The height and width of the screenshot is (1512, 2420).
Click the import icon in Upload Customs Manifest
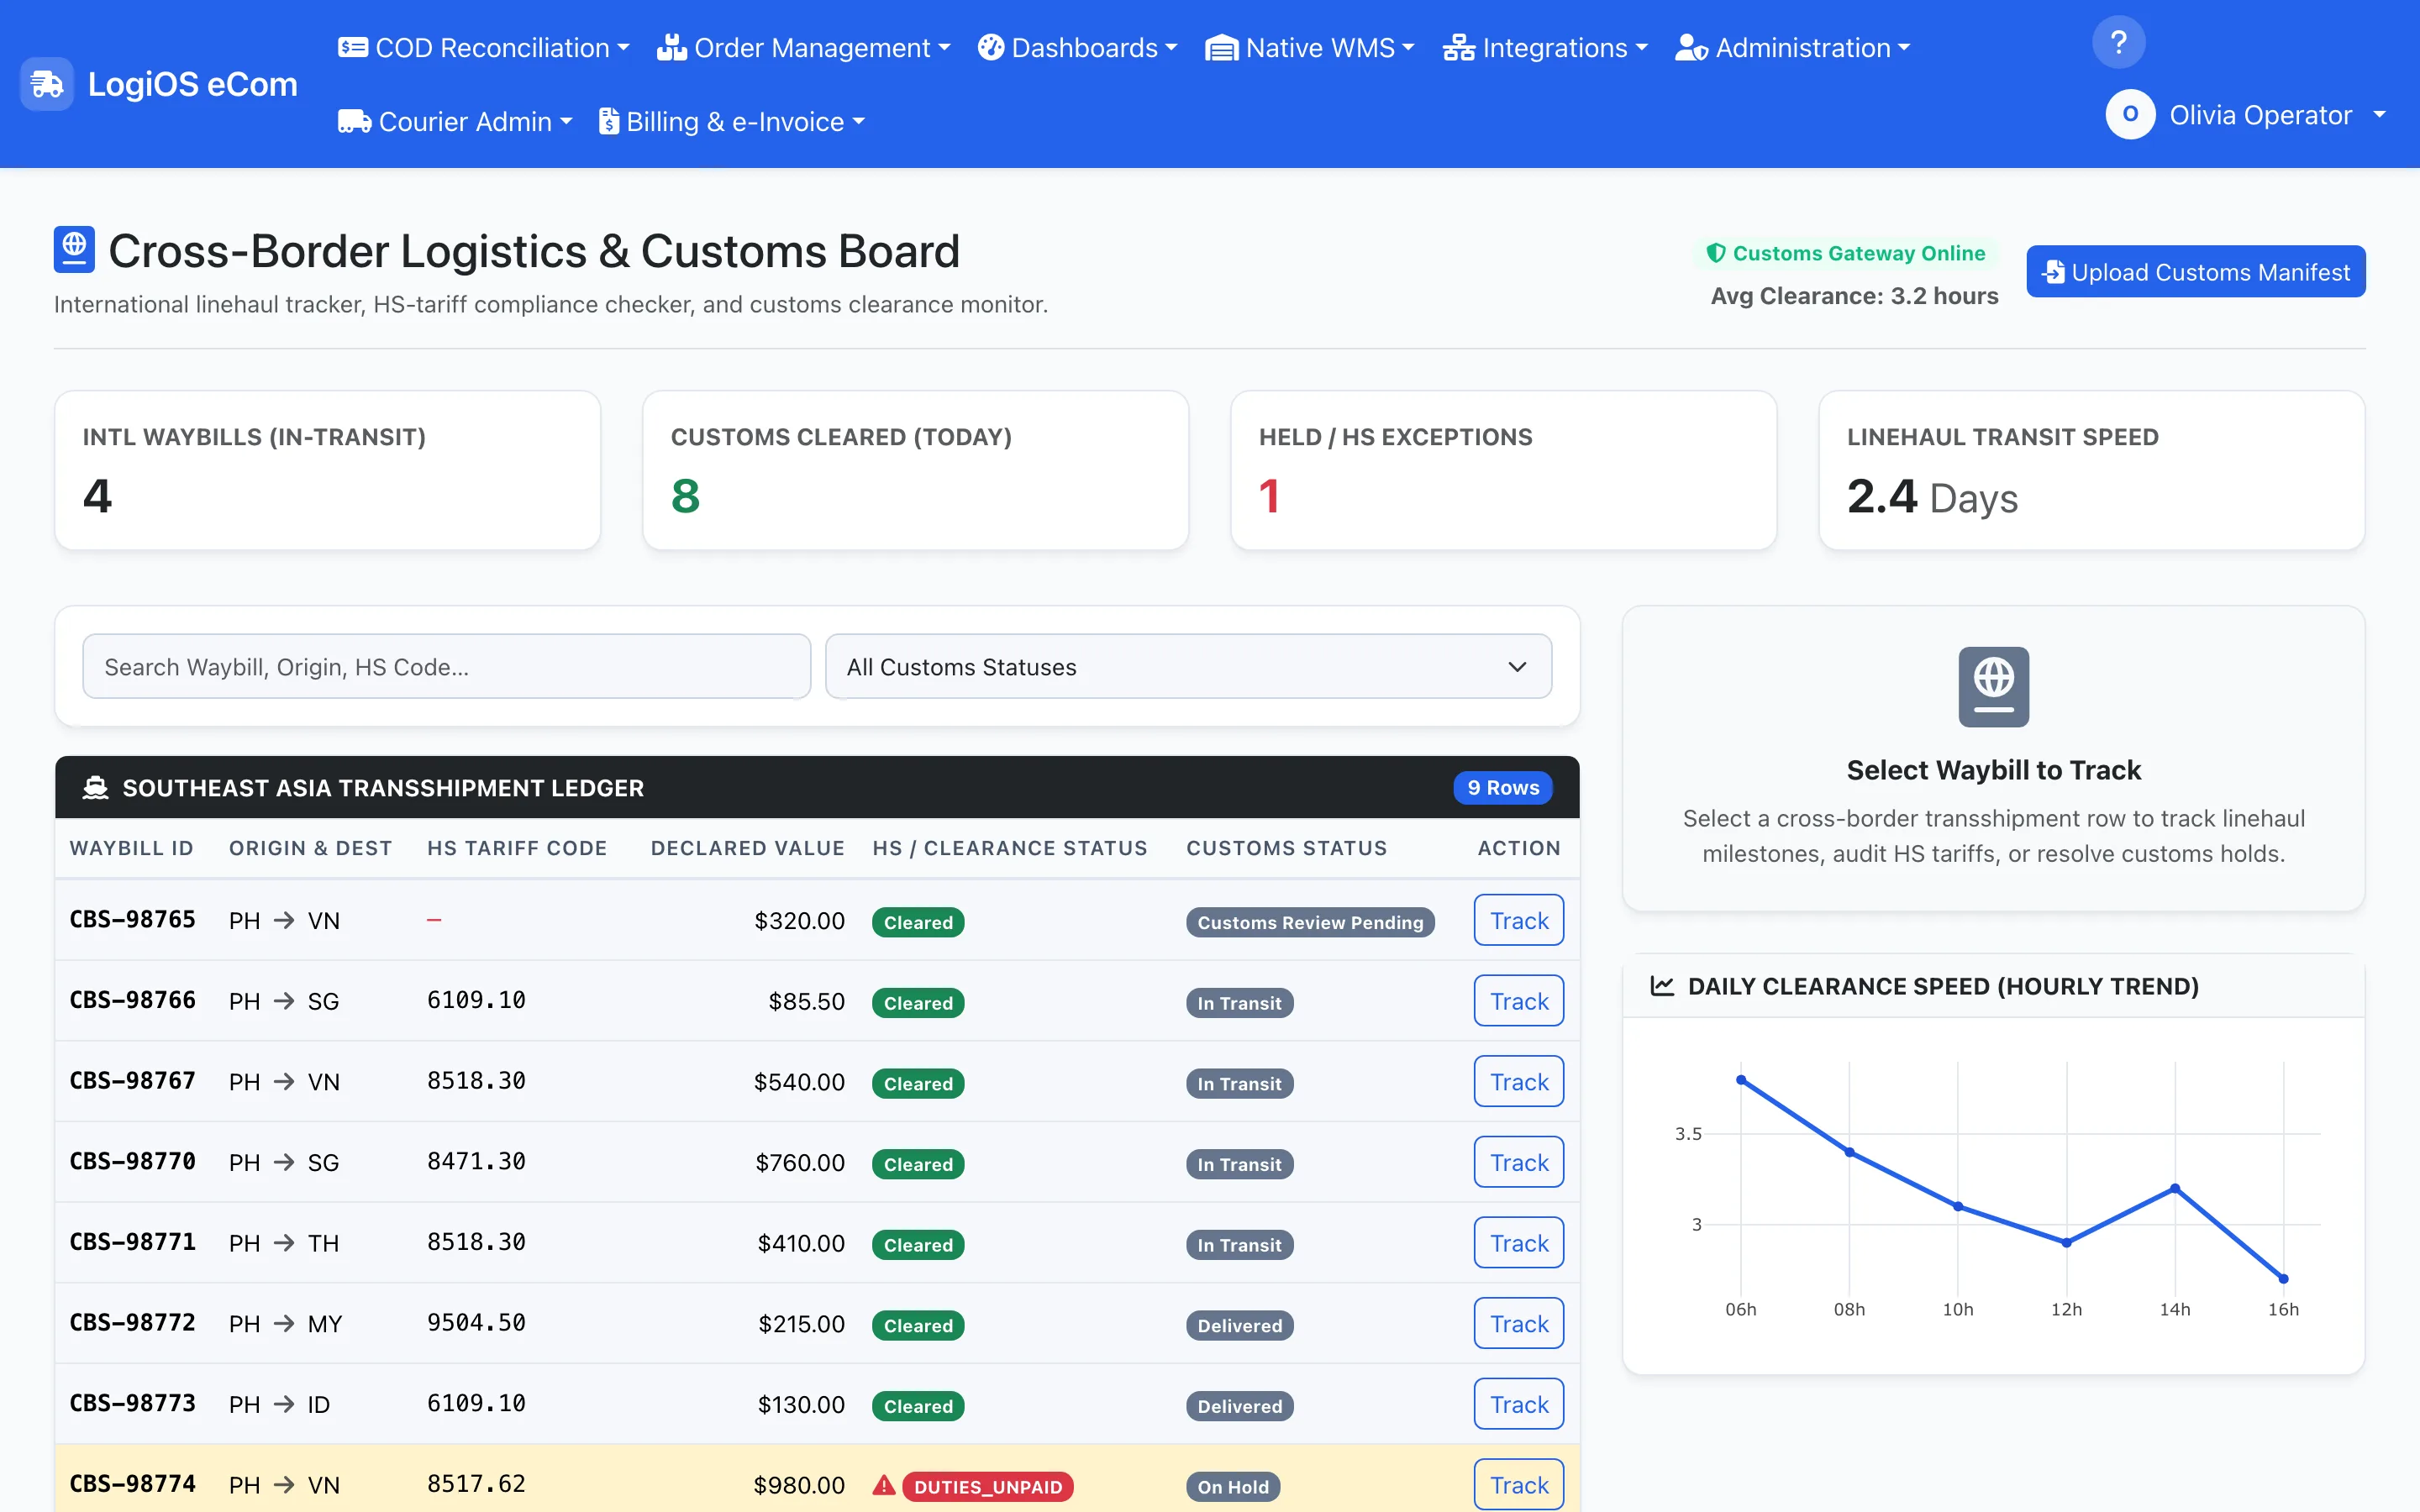pyautogui.click(x=2053, y=272)
